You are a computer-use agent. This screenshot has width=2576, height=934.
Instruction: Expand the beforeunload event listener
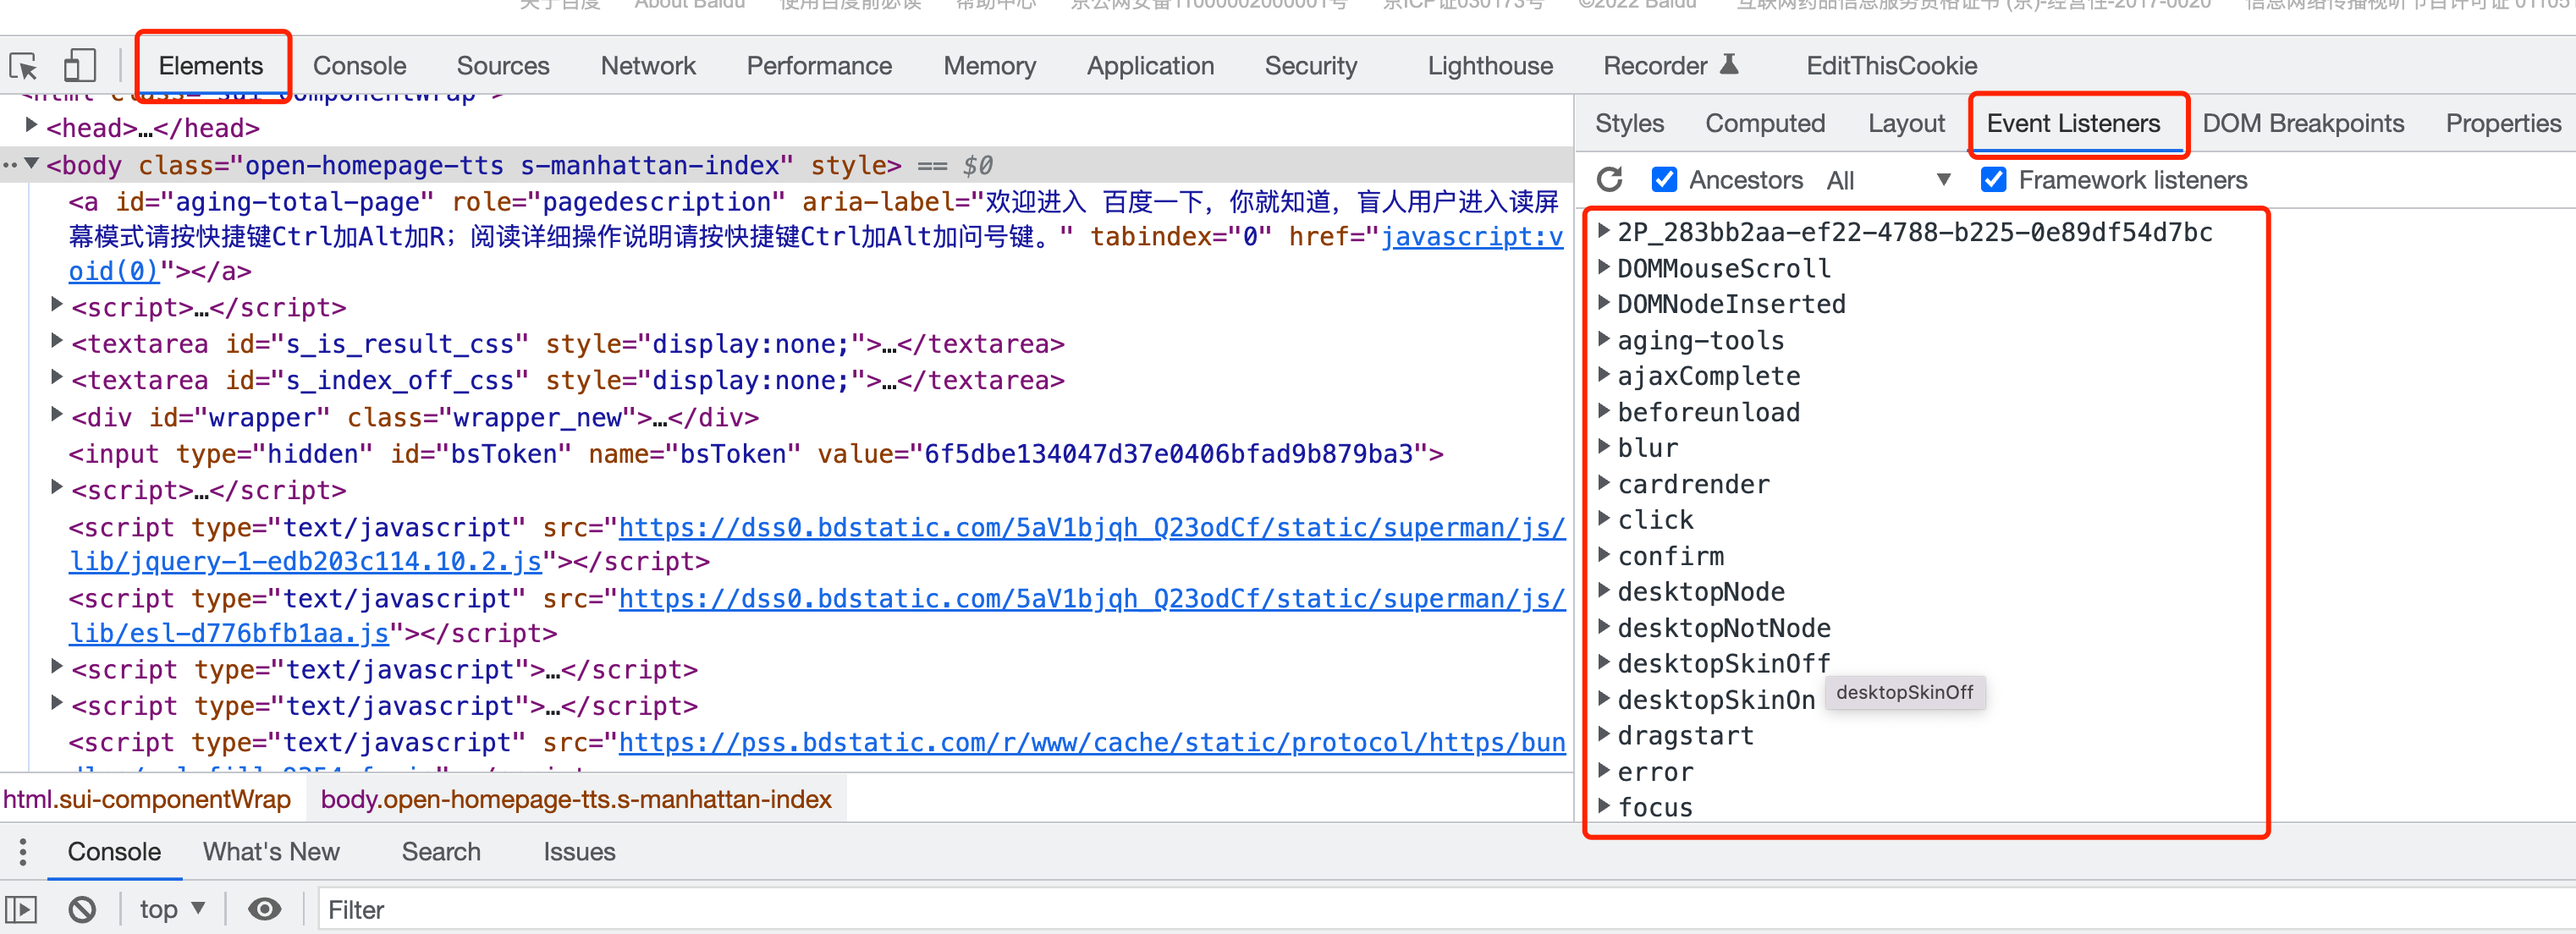[1605, 412]
